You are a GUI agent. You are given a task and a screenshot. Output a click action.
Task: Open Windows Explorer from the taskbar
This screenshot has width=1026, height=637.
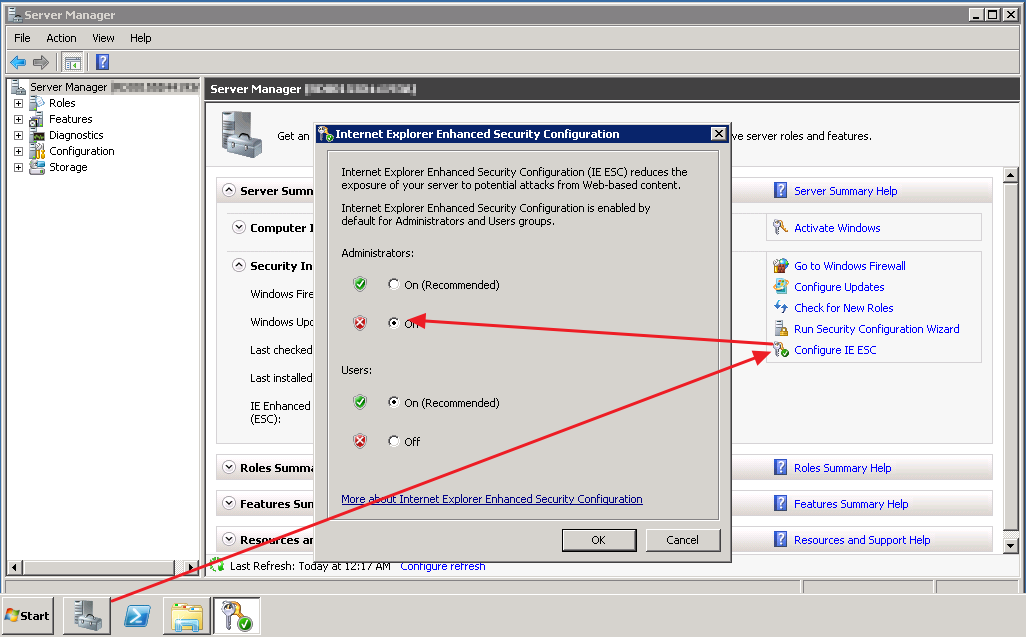pos(187,615)
